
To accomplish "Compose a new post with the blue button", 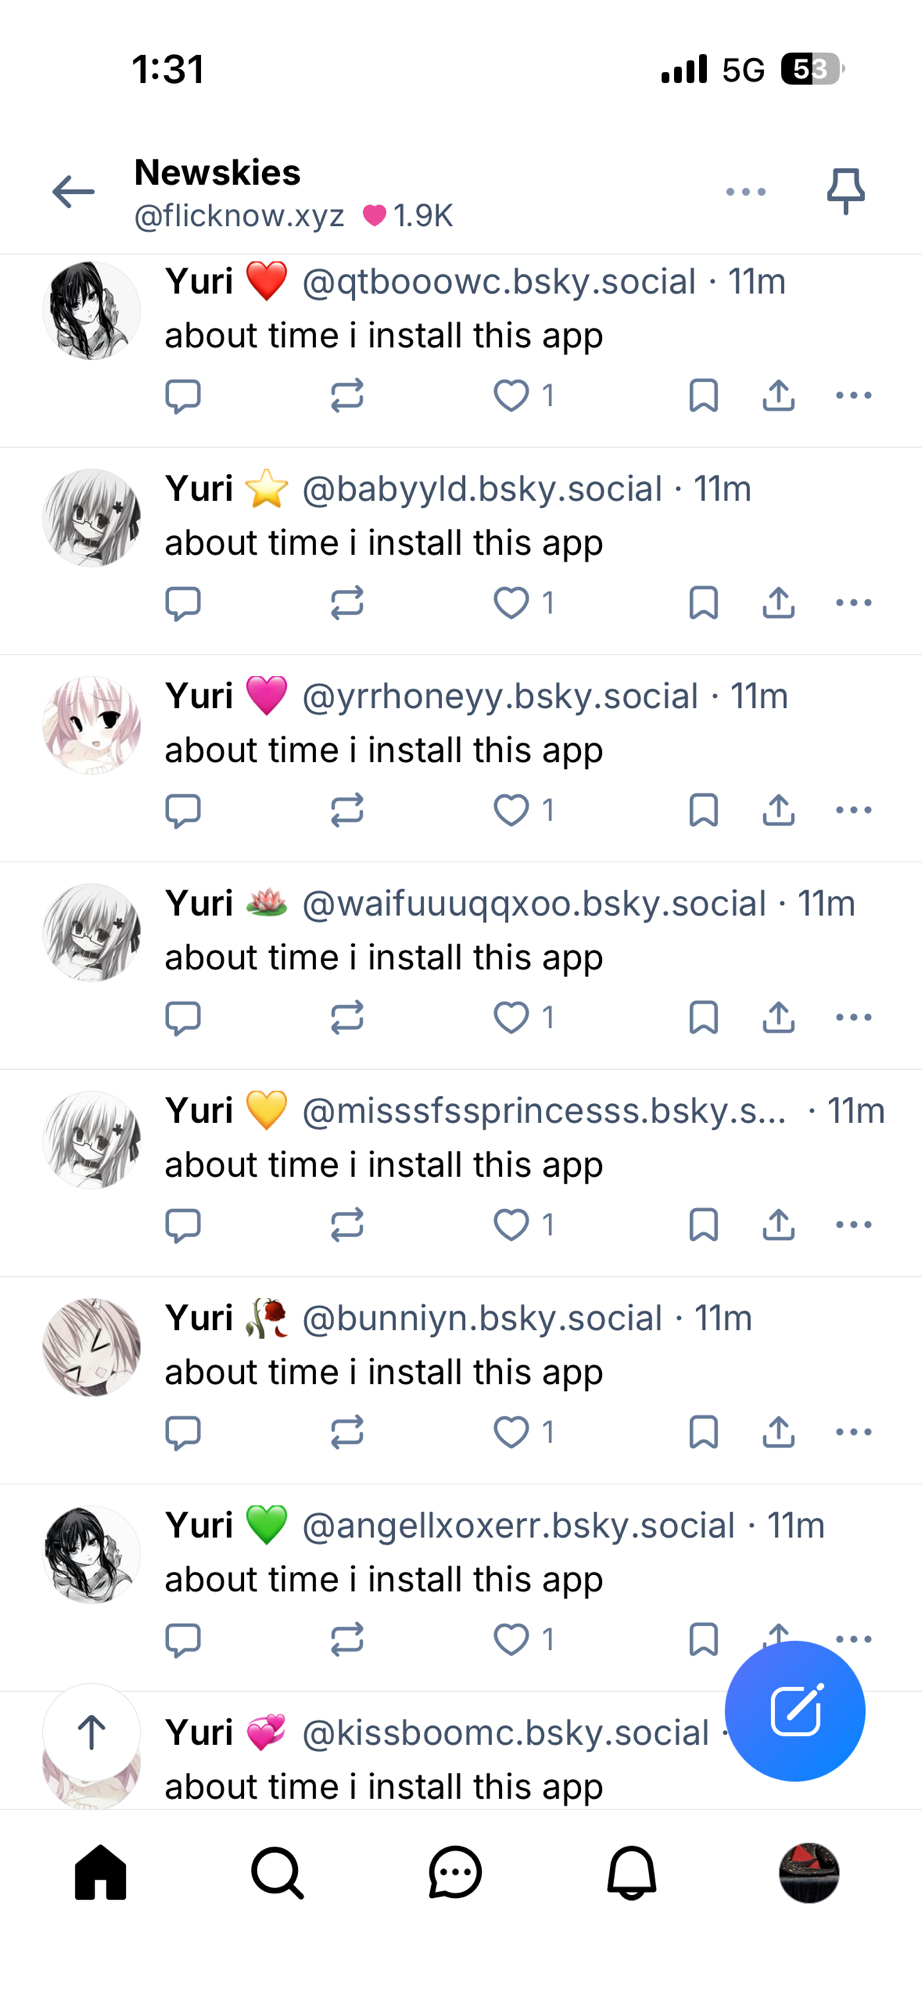I will 795,1711.
